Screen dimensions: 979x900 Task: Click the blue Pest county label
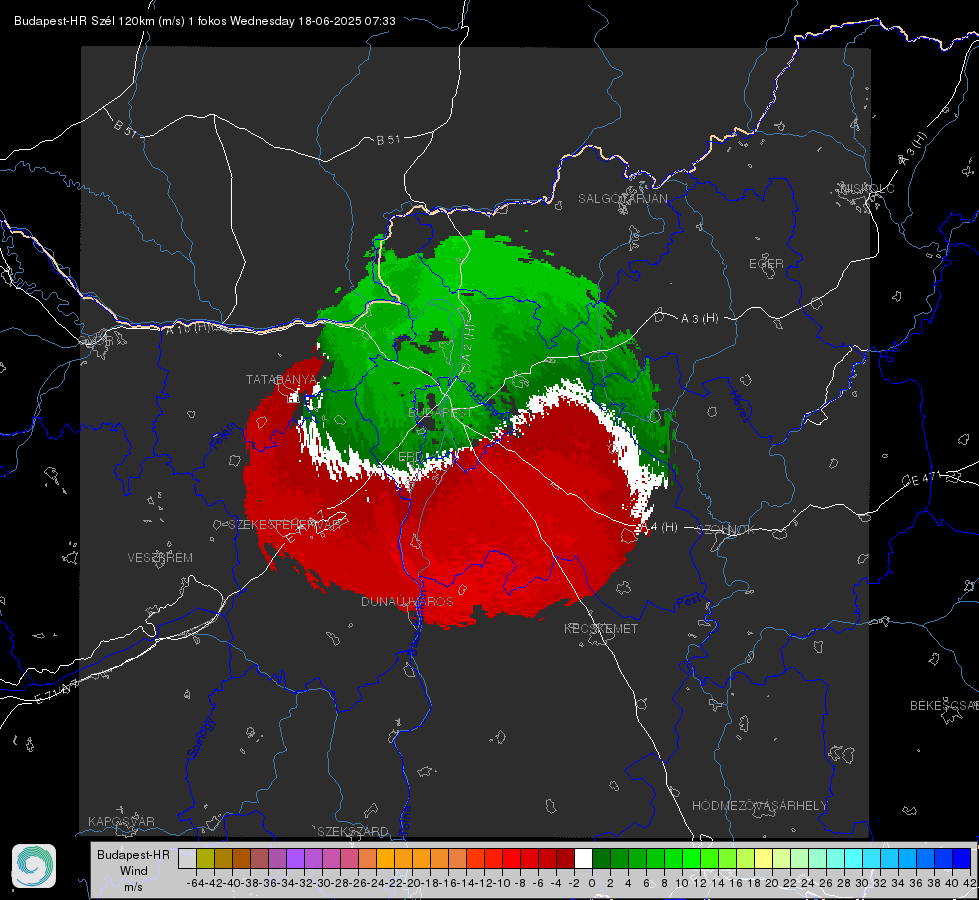(688, 602)
